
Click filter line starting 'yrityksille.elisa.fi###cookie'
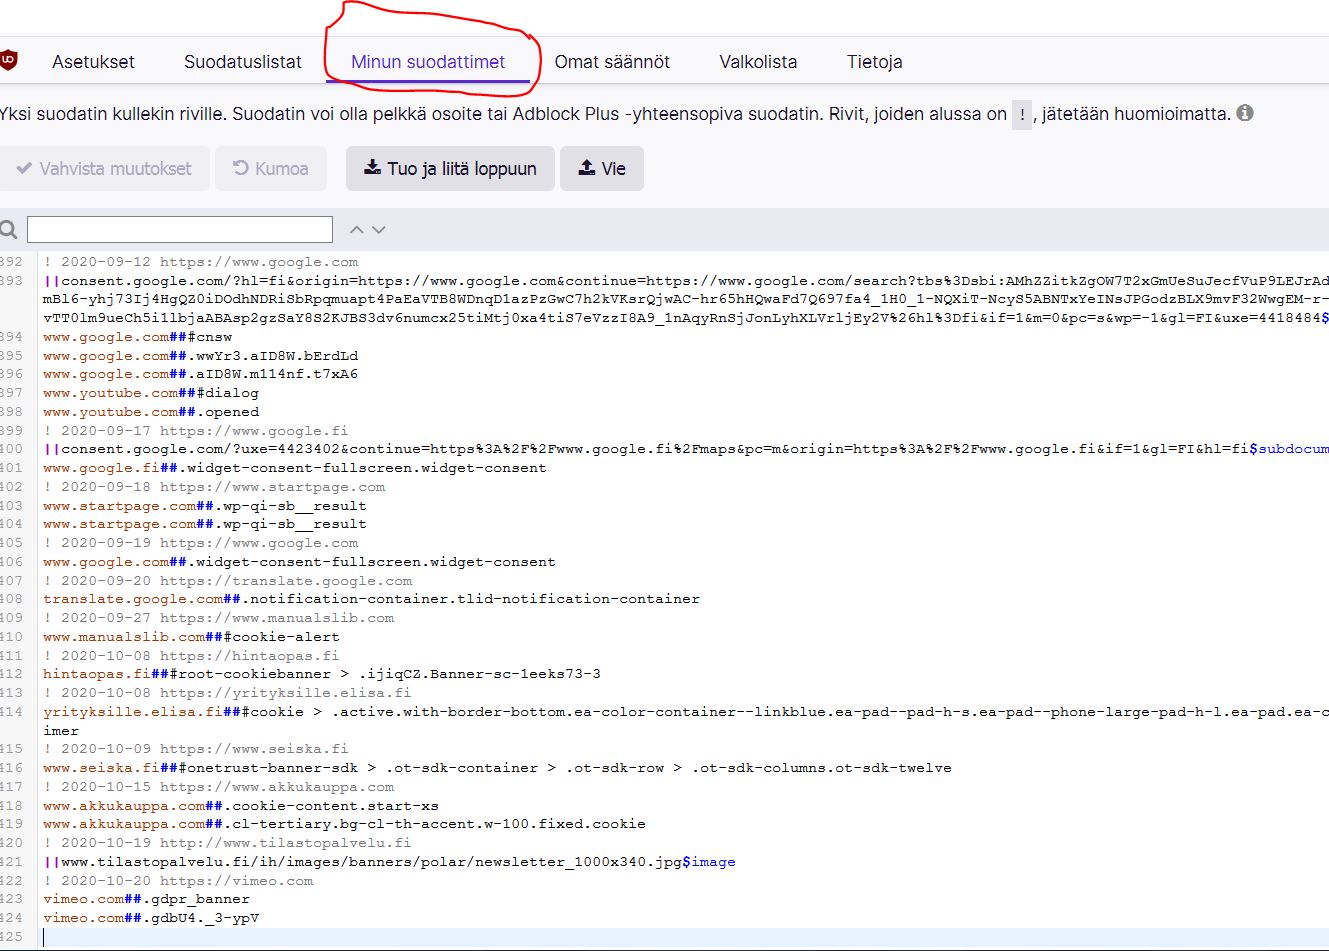[x=686, y=721]
